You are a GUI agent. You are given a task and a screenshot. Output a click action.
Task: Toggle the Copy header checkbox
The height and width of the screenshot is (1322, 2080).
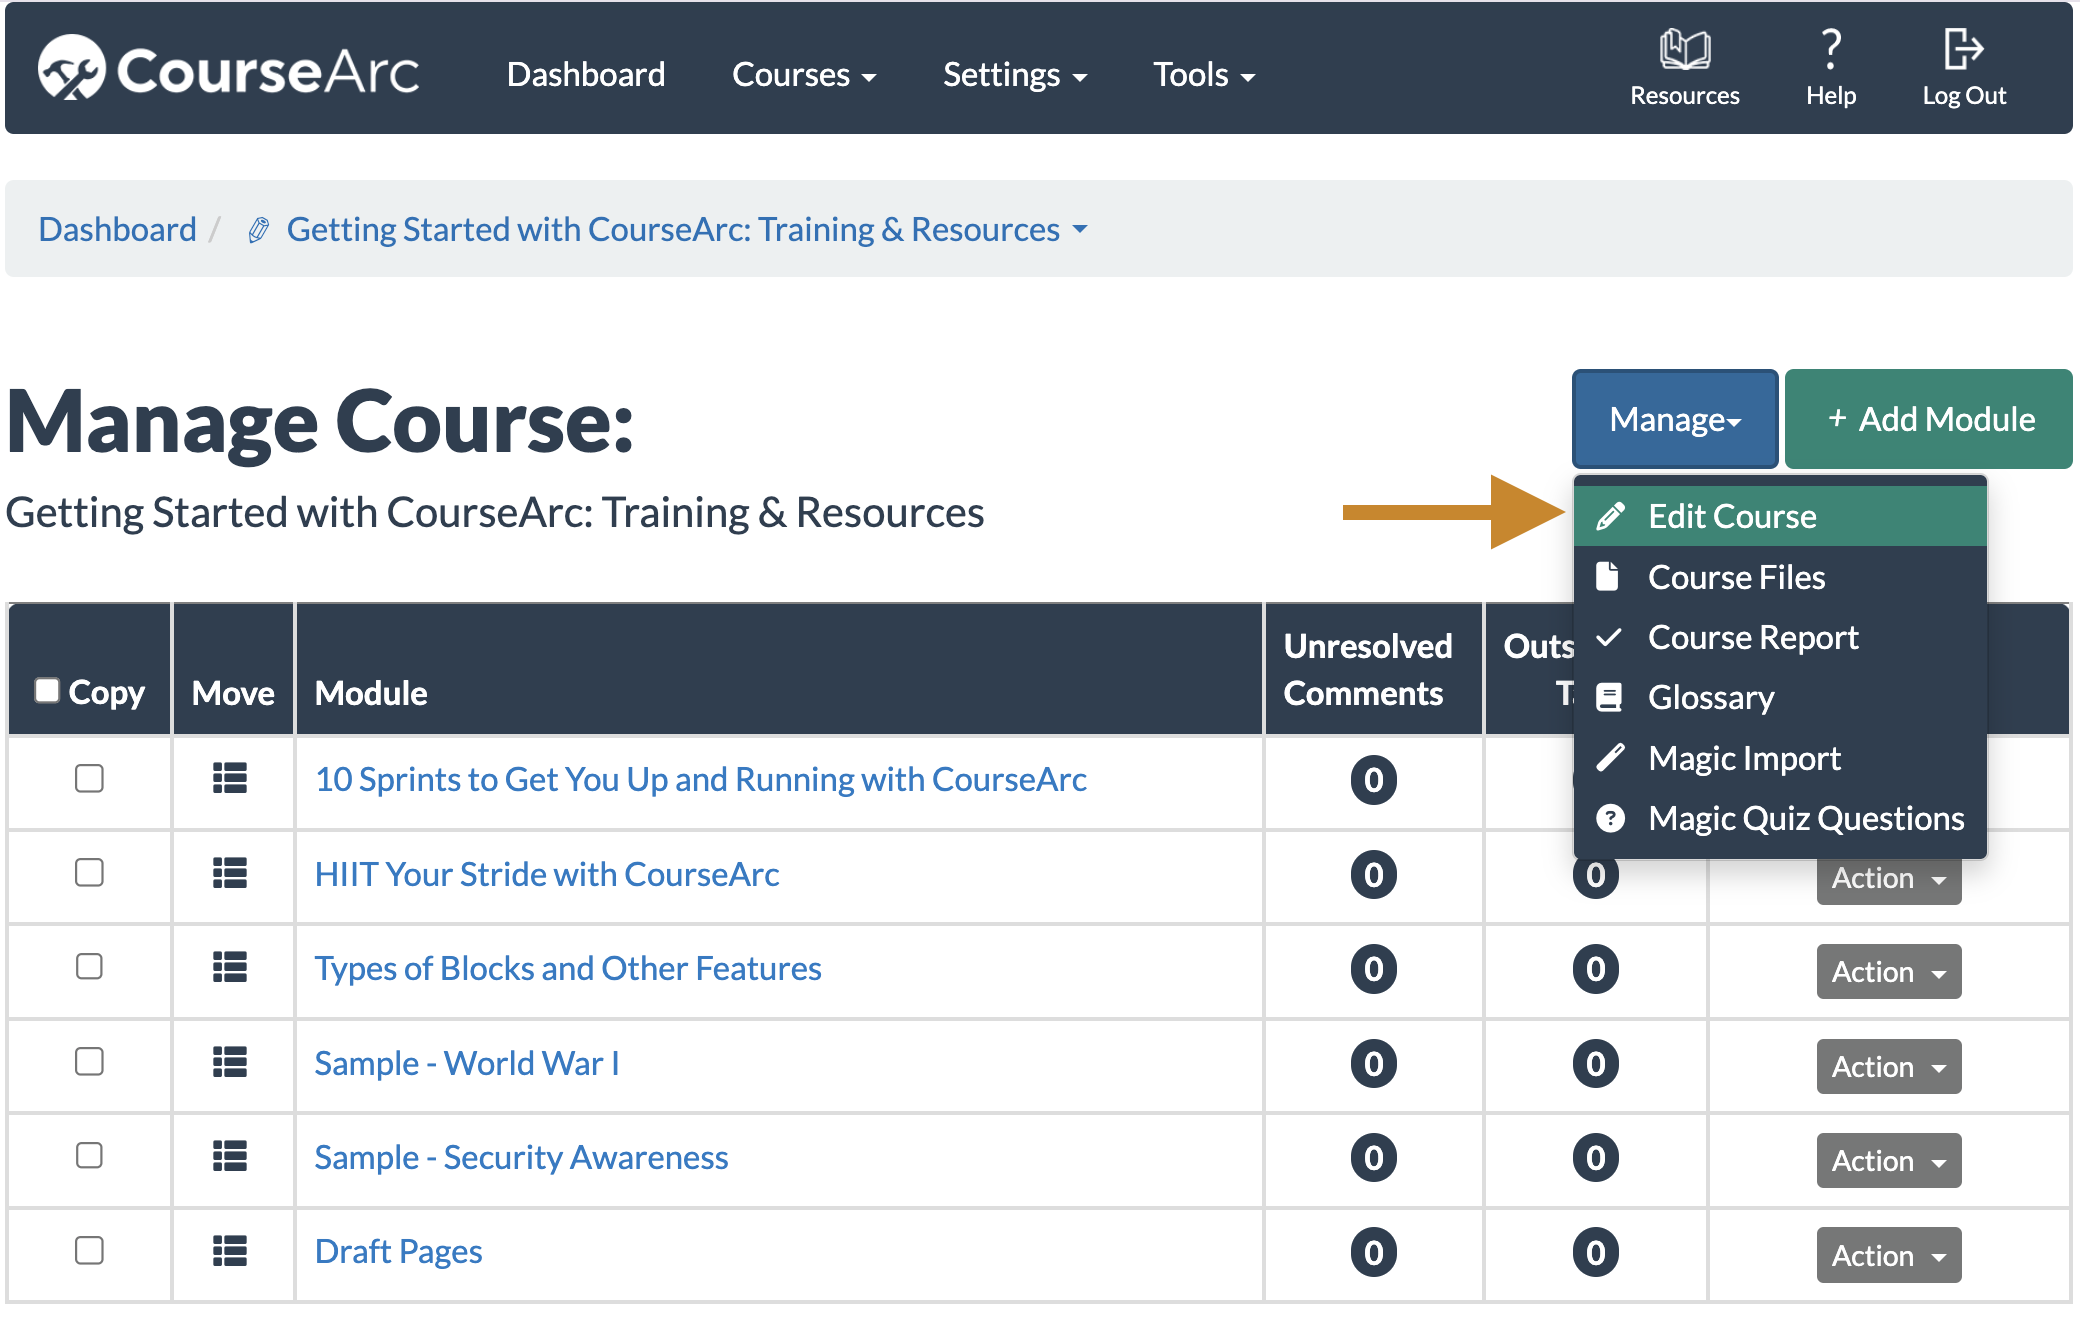pyautogui.click(x=47, y=690)
